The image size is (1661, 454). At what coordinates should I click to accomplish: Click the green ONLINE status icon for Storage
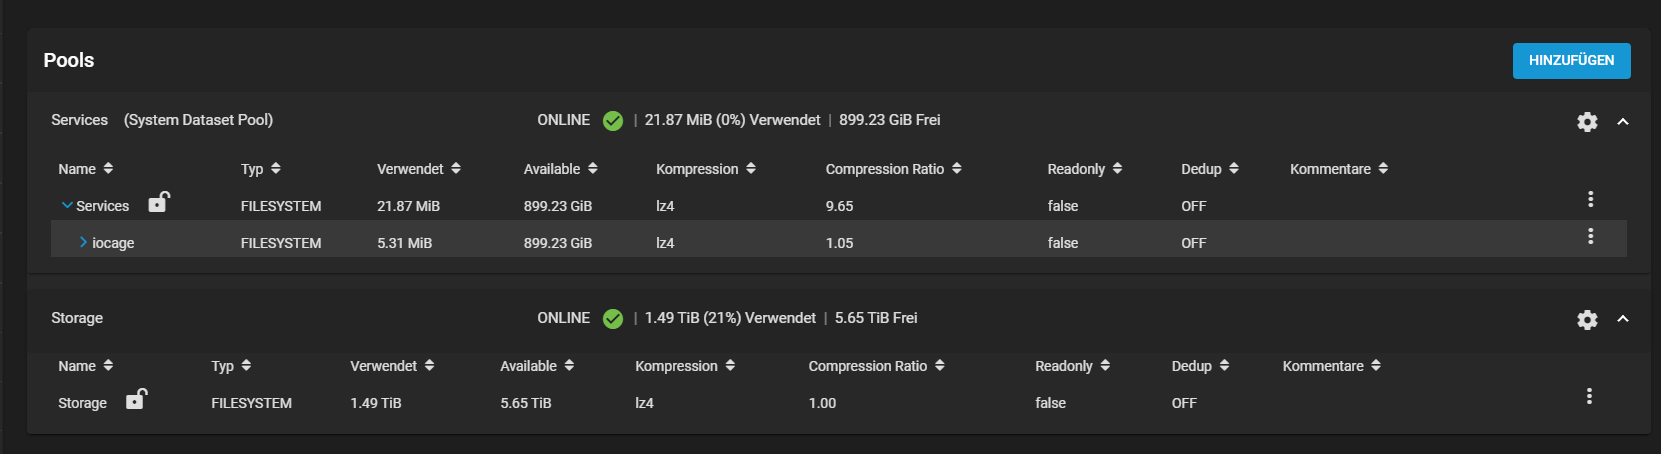(x=613, y=319)
